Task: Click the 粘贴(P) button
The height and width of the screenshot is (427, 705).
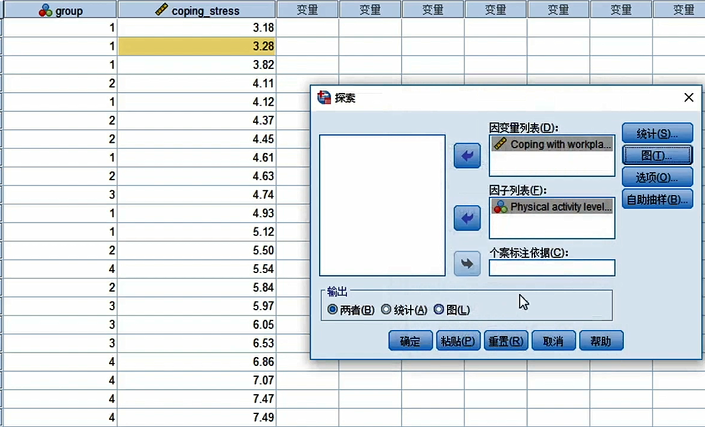Action: click(458, 341)
